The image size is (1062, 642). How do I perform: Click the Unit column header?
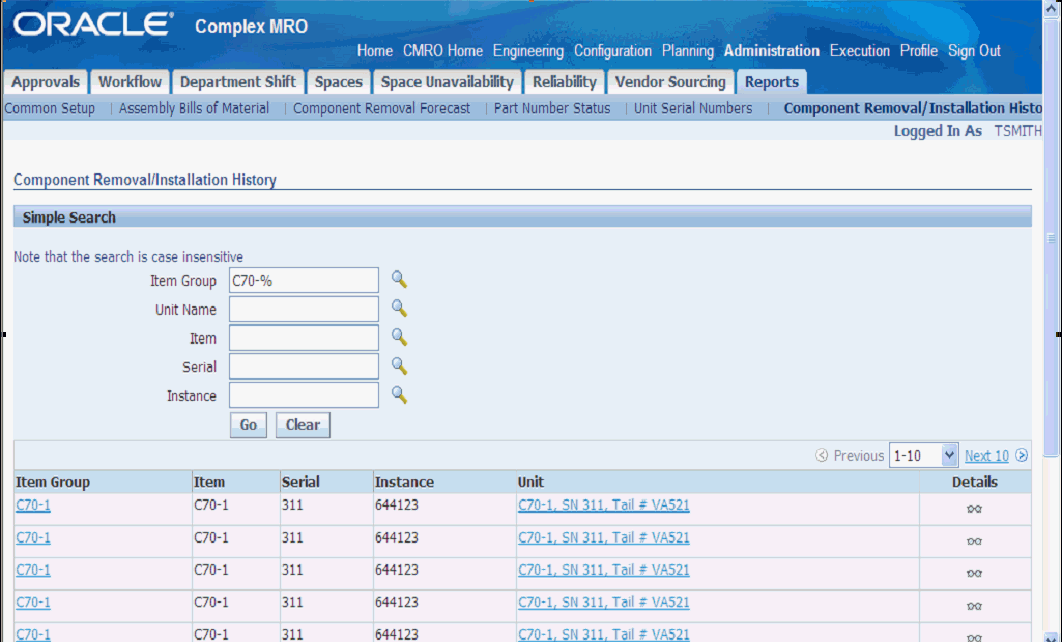(x=531, y=482)
